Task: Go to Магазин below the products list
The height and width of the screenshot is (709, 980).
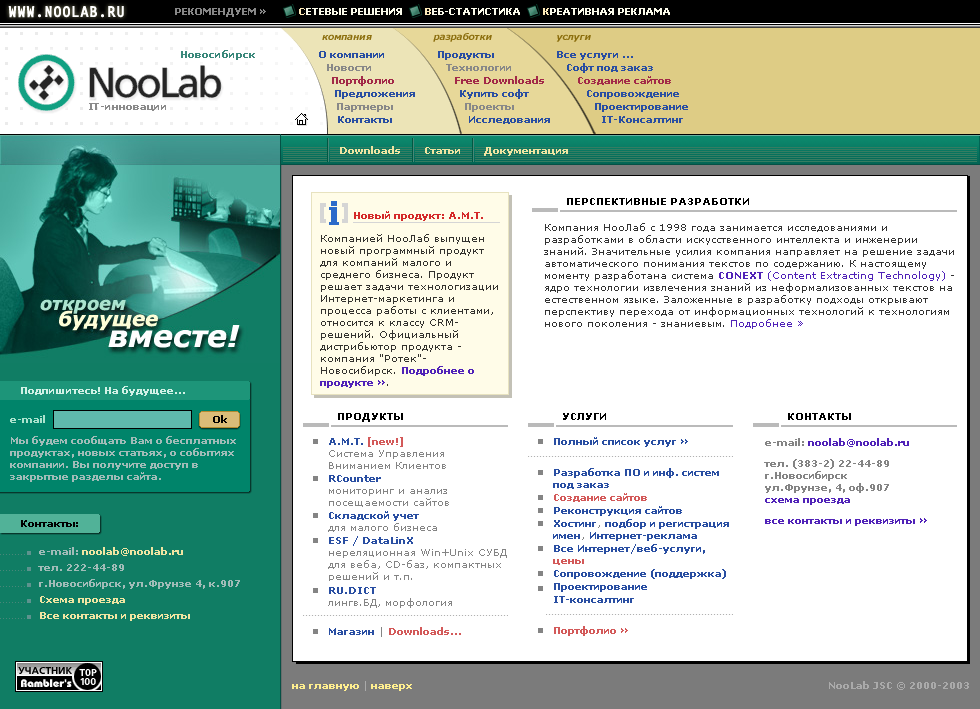Action: point(351,631)
